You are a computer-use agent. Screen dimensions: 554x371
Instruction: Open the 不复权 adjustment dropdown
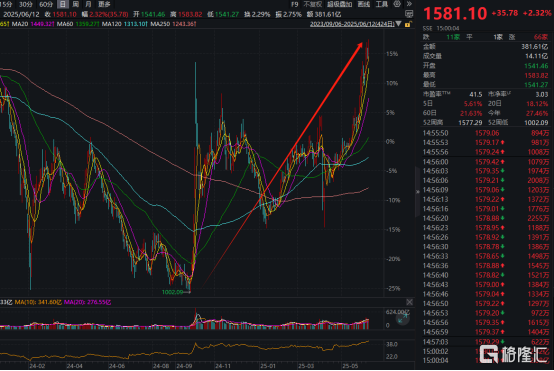click(x=313, y=4)
